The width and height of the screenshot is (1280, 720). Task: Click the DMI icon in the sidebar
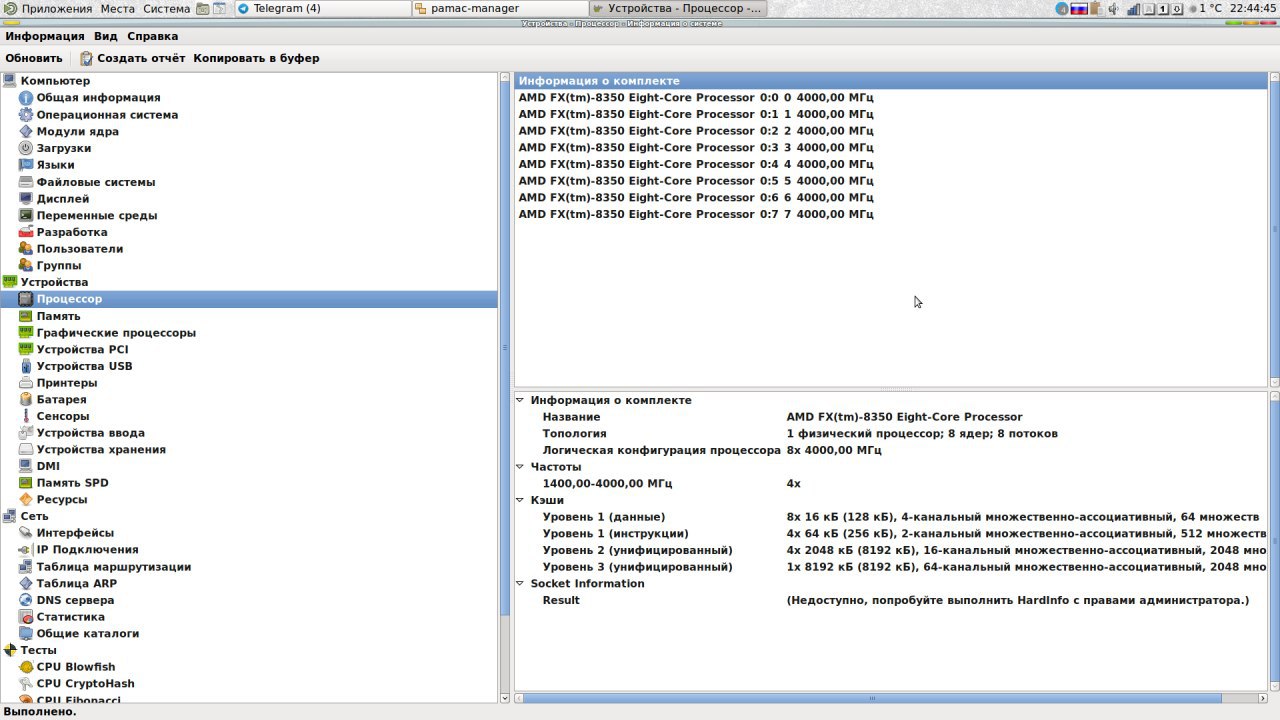point(26,466)
